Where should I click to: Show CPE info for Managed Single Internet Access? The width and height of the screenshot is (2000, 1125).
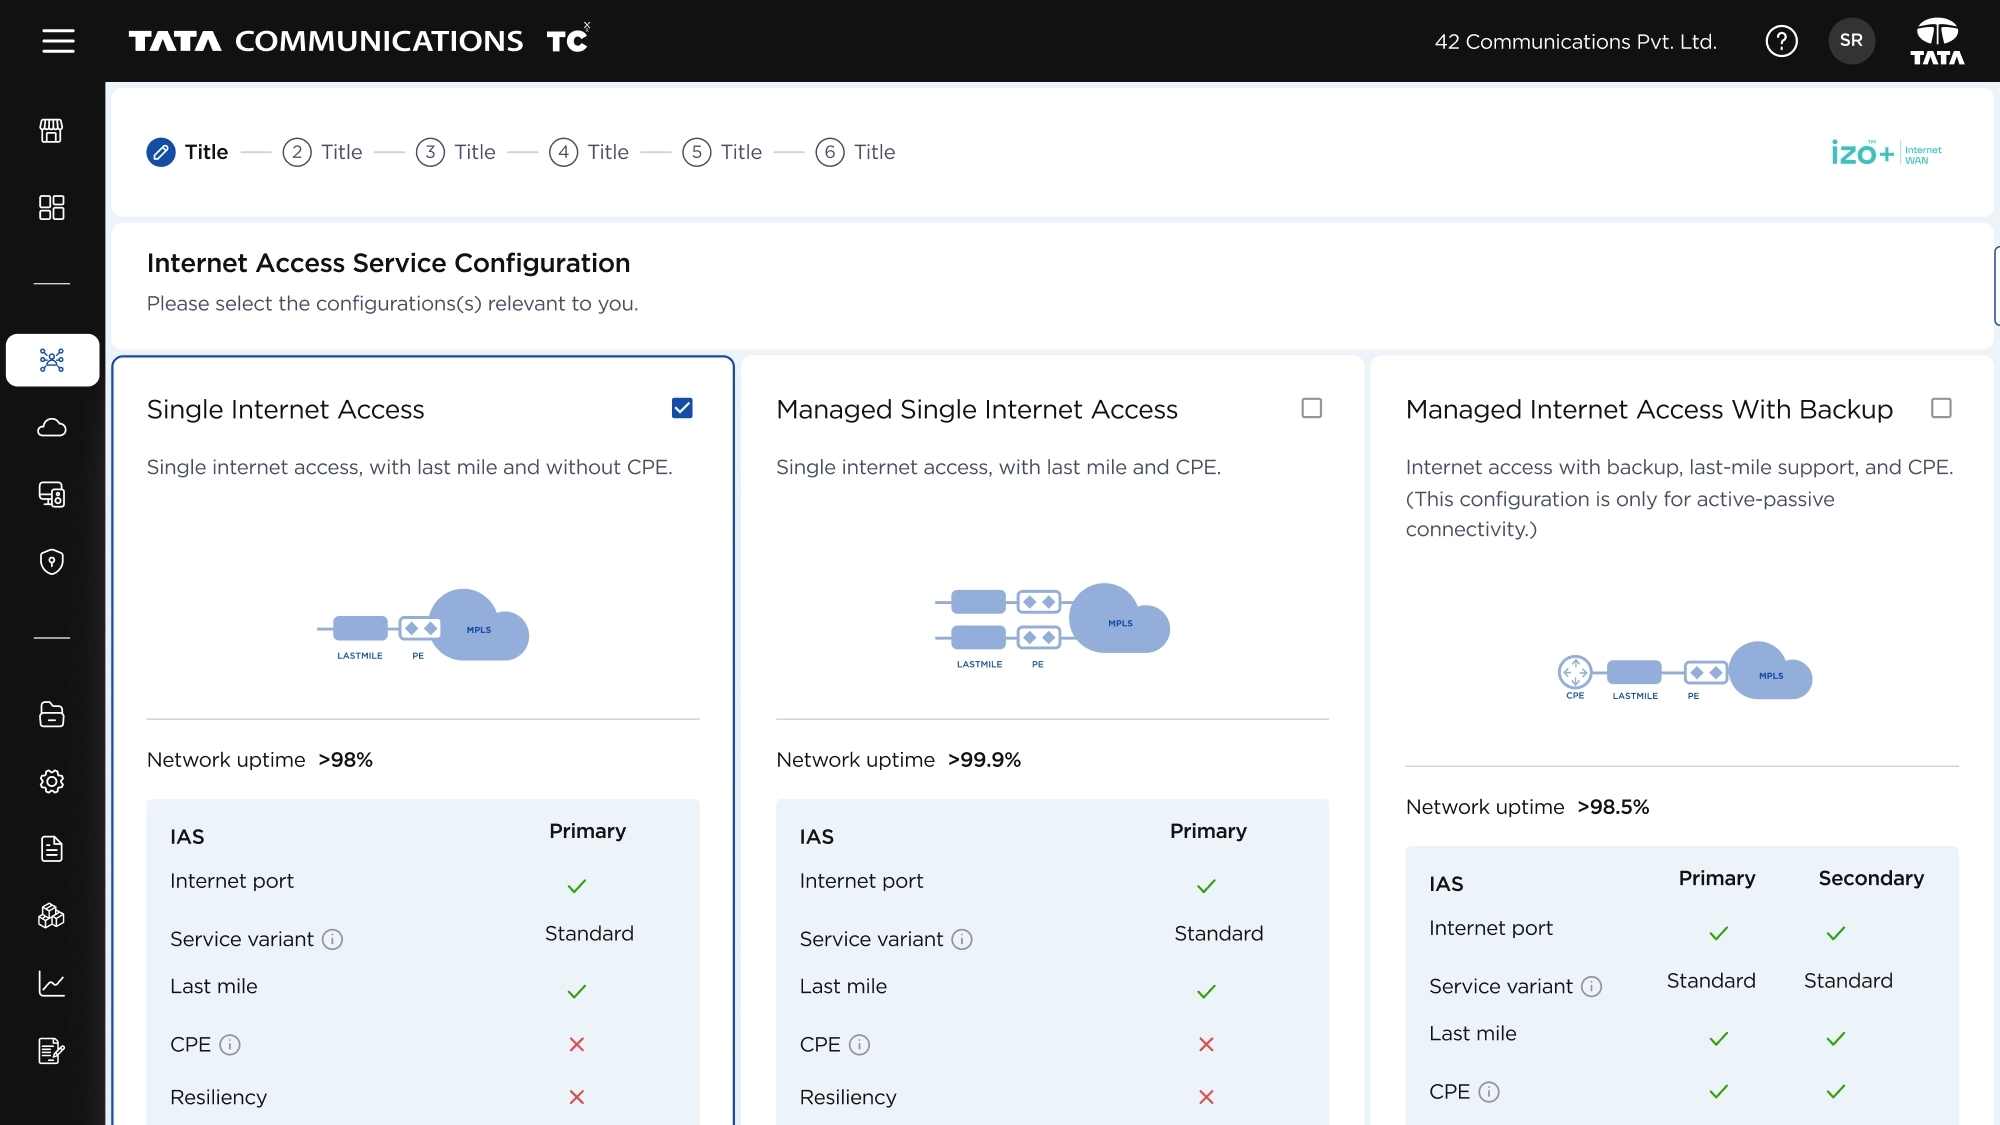pos(860,1045)
